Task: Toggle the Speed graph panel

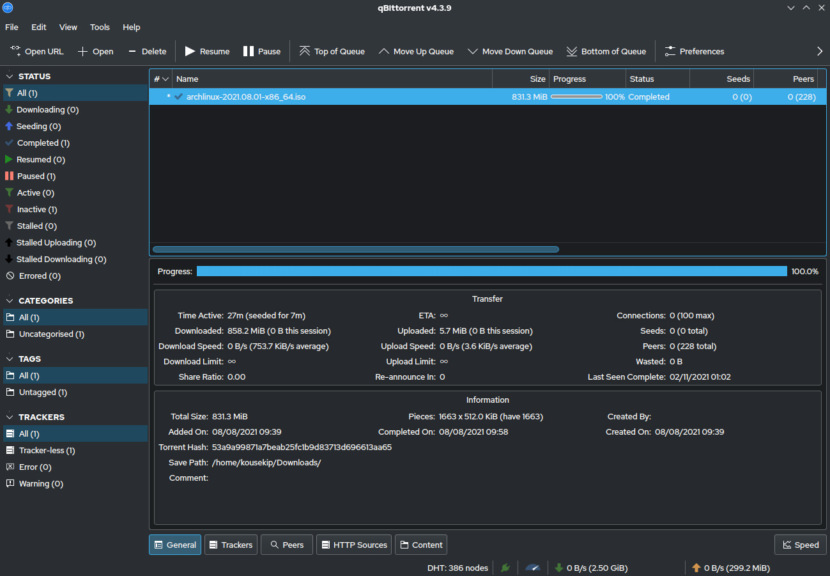Action: (x=799, y=544)
